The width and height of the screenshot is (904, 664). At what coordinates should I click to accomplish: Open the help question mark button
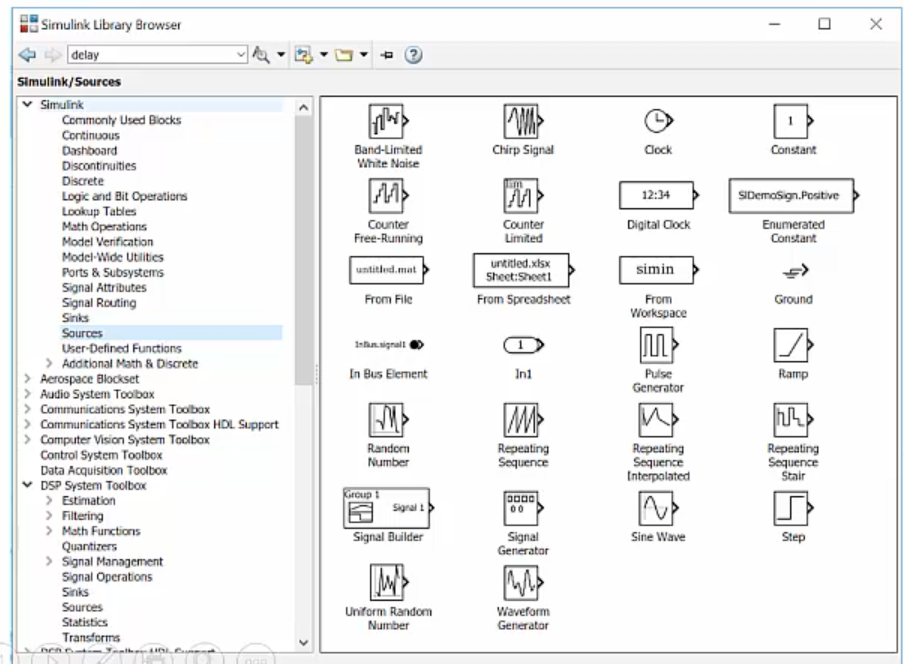pos(413,55)
